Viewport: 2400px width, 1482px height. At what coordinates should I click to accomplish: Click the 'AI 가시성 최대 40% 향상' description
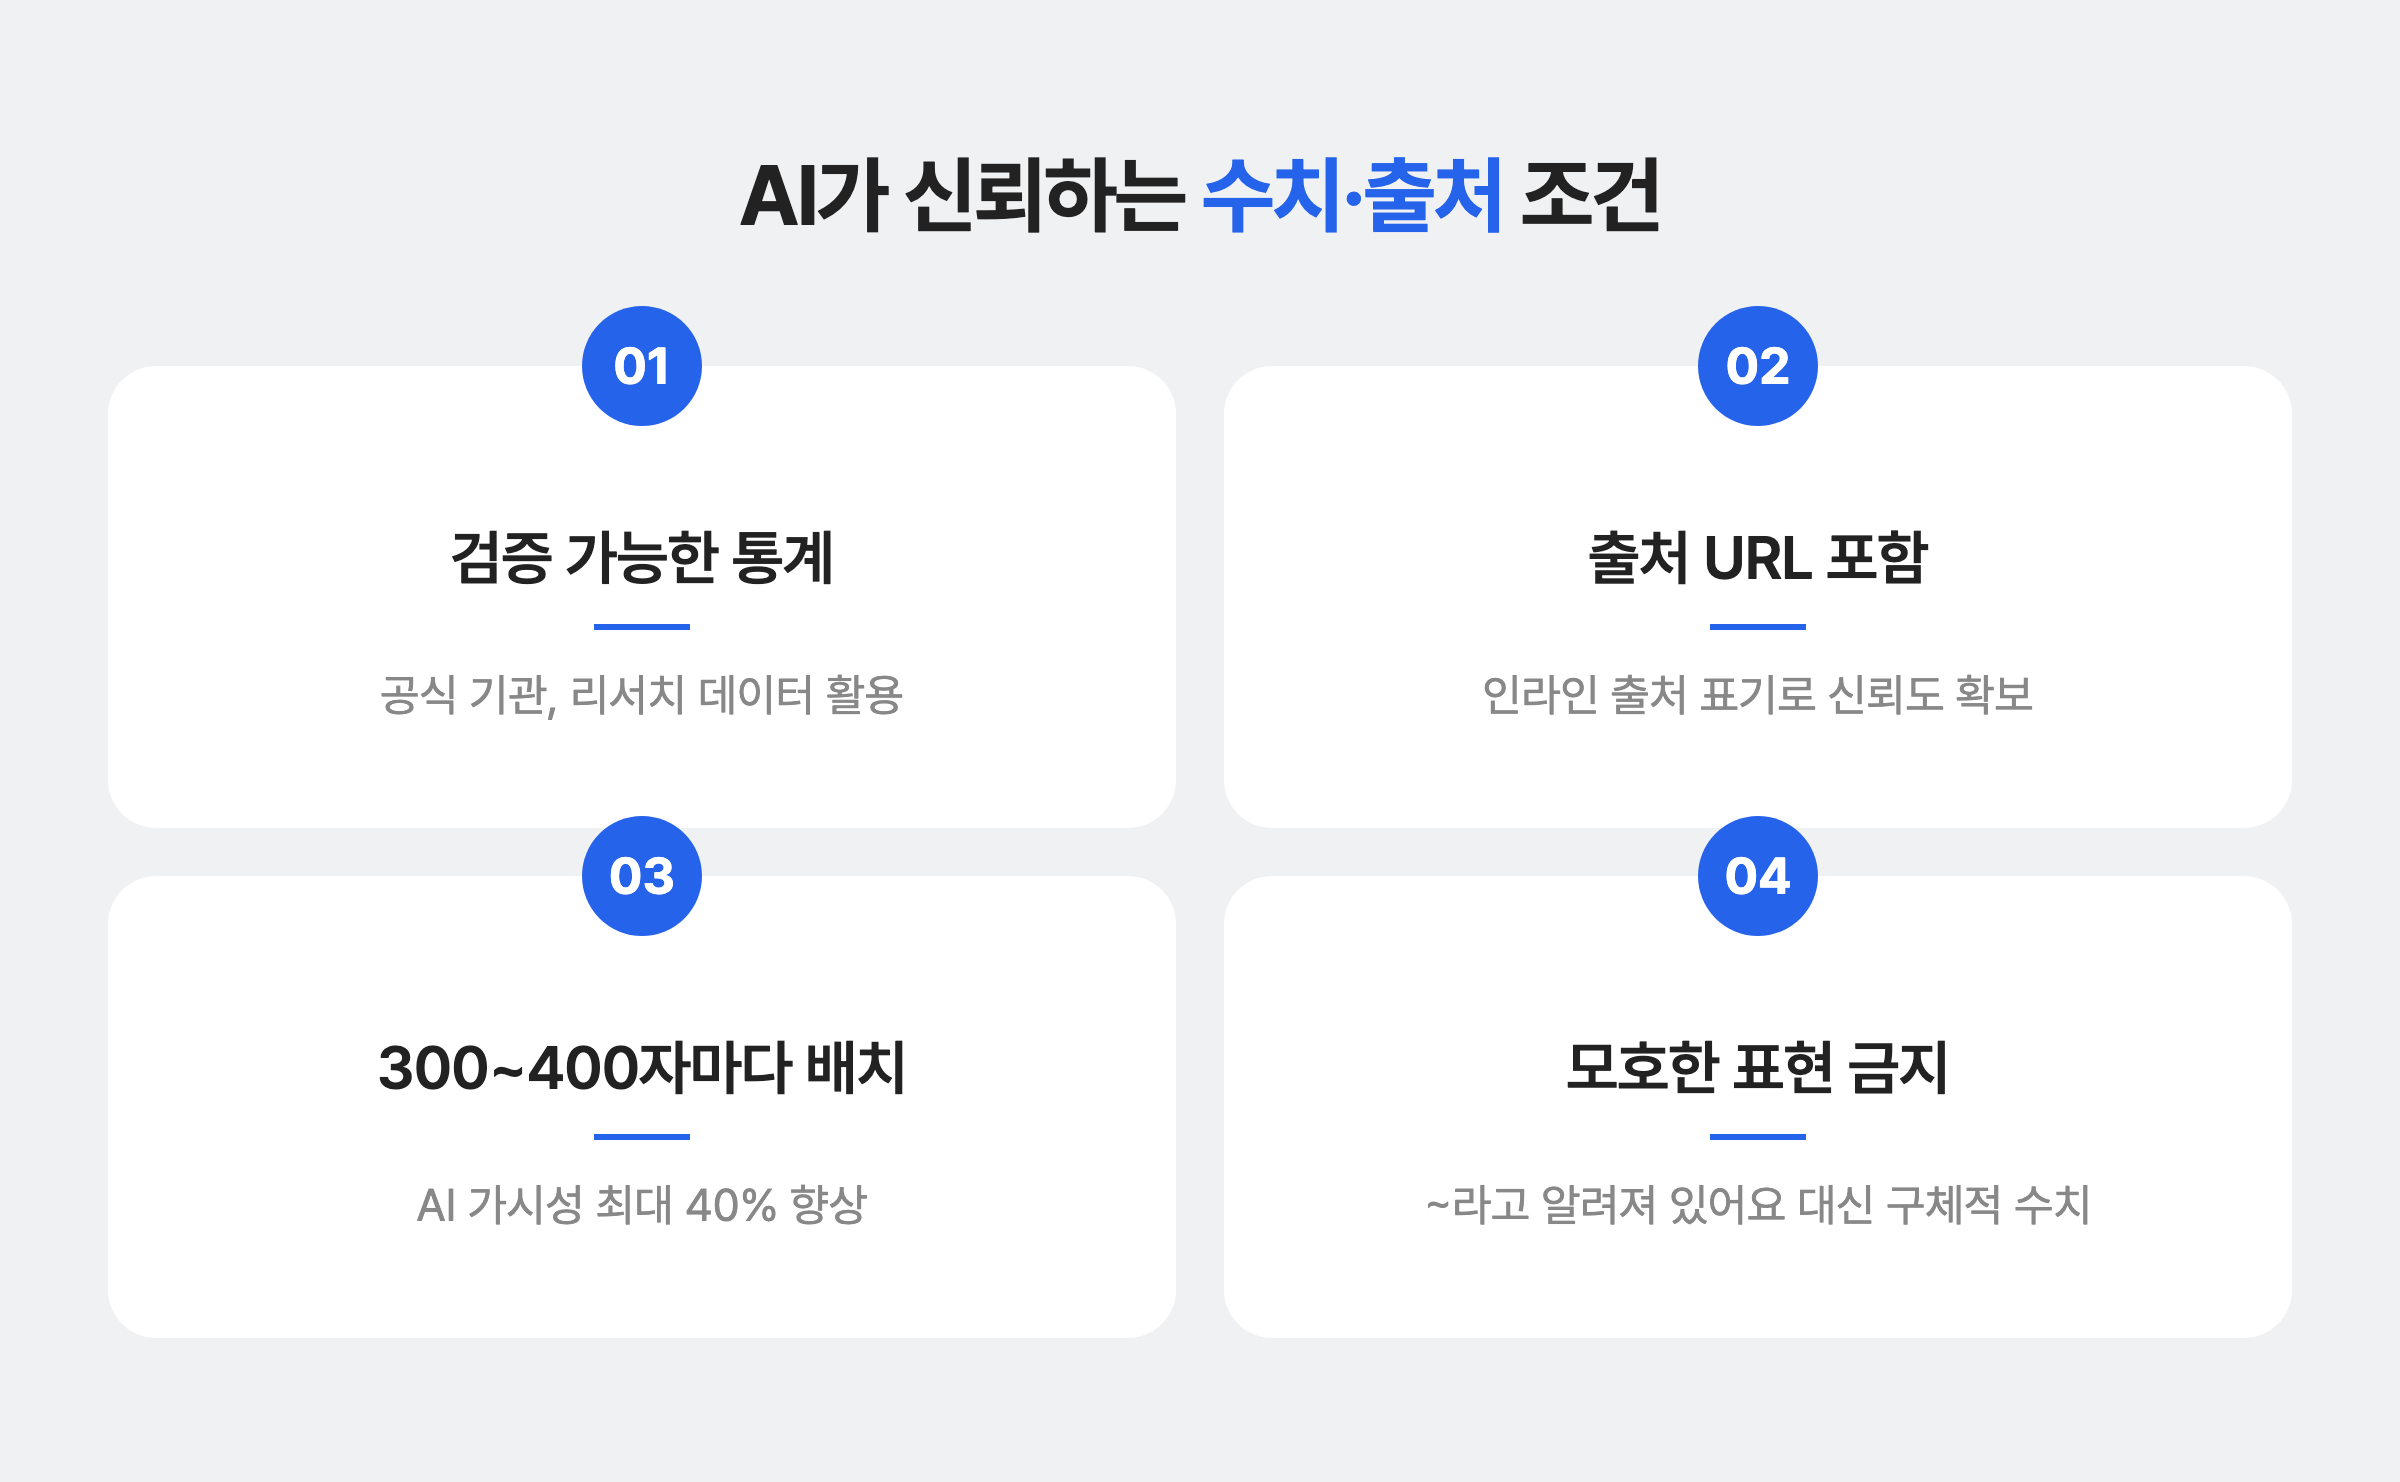[x=642, y=1205]
